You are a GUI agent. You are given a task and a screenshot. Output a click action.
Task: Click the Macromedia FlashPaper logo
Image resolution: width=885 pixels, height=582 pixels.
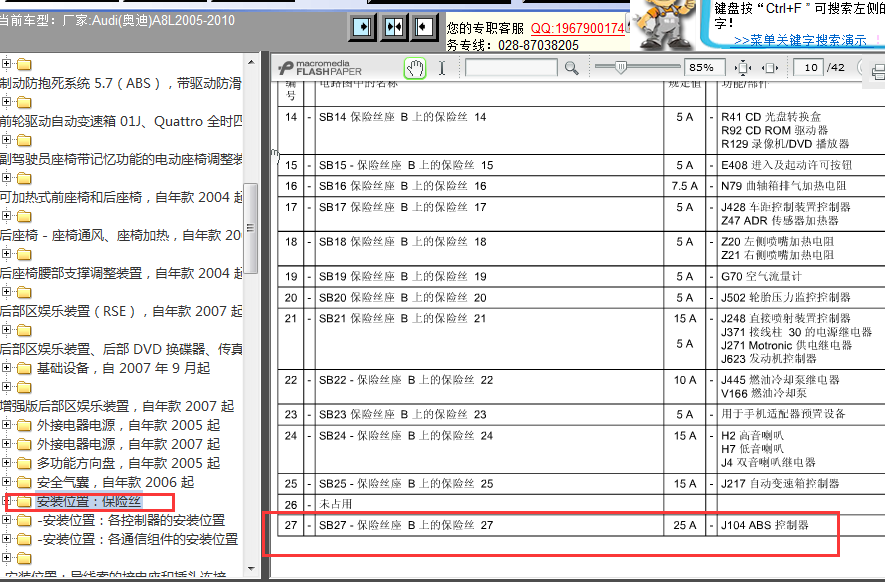[320, 68]
